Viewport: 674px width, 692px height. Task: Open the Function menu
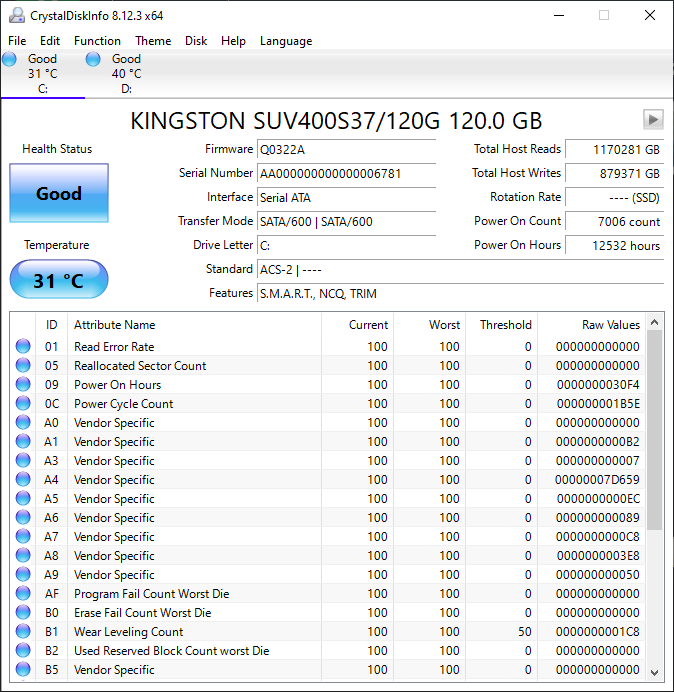(97, 41)
